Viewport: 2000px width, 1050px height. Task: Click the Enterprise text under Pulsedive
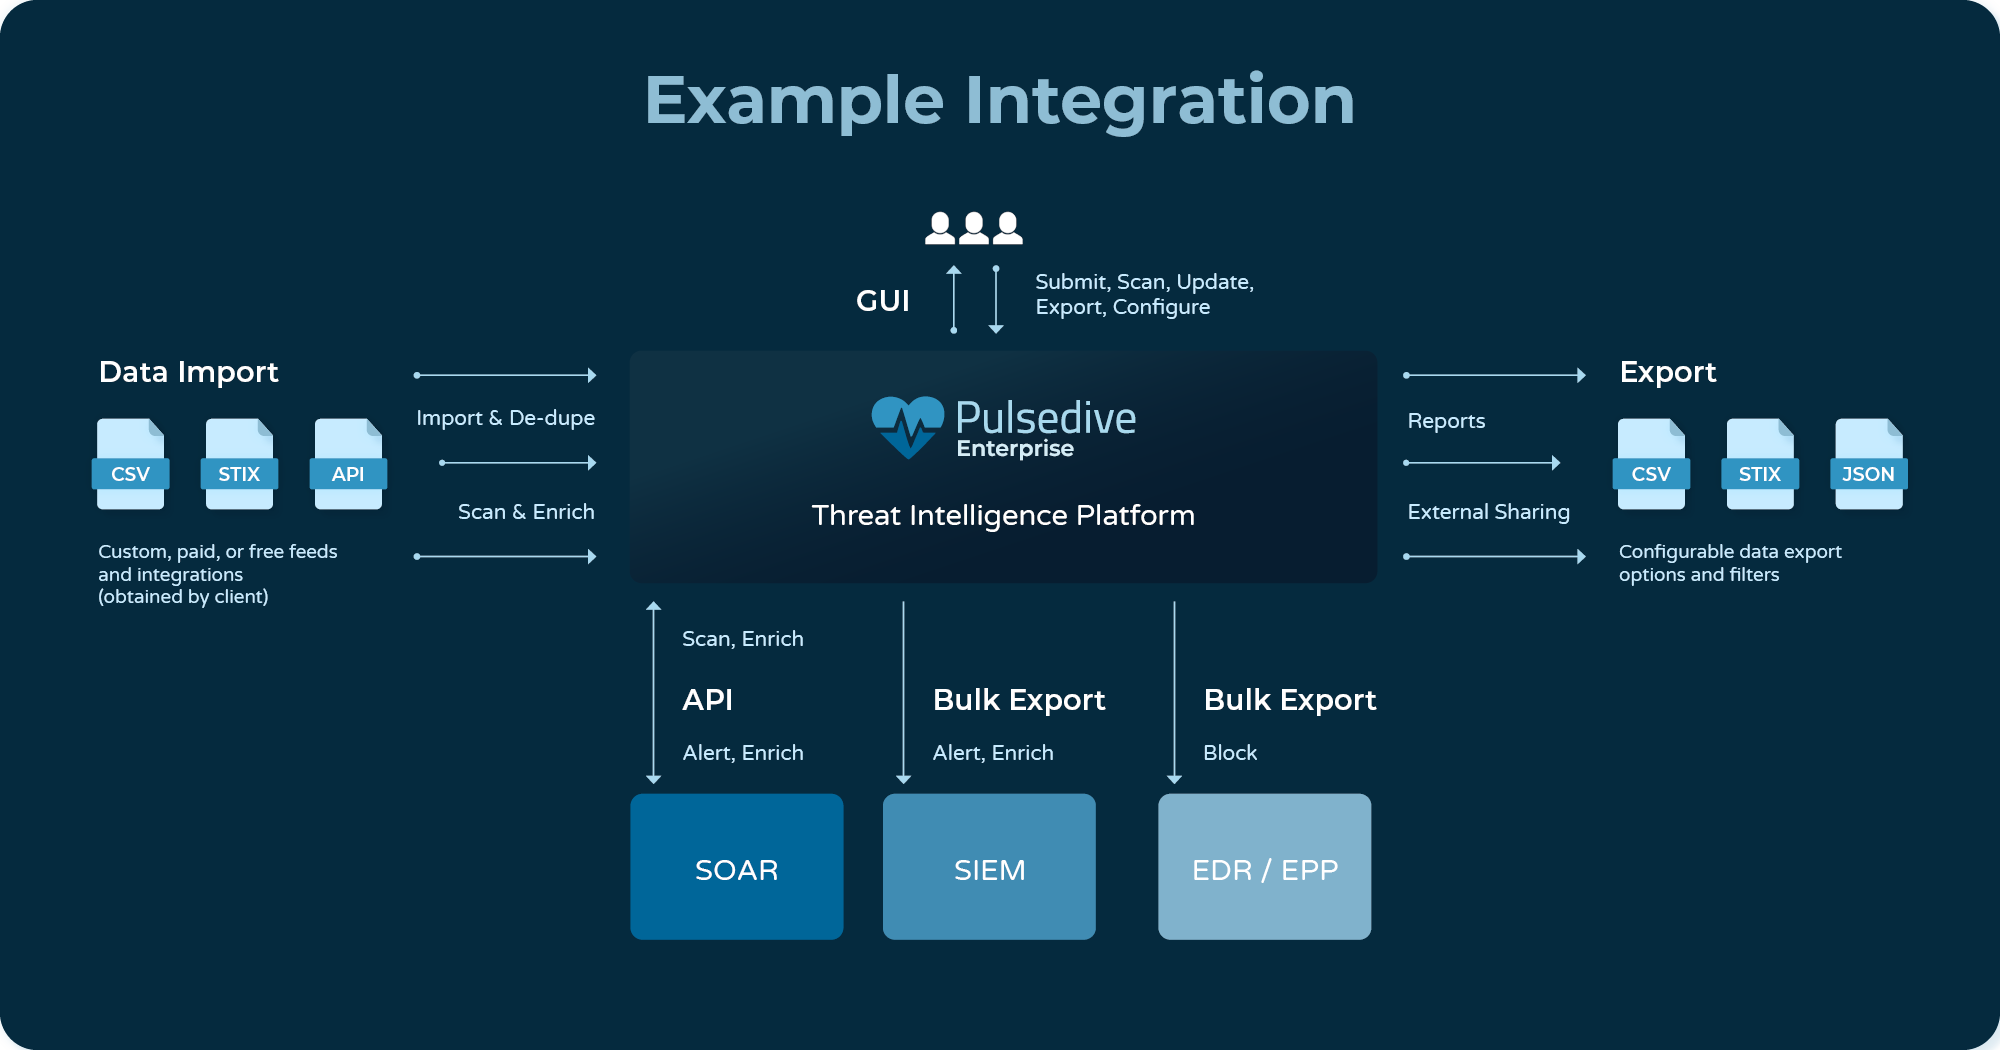point(1015,448)
